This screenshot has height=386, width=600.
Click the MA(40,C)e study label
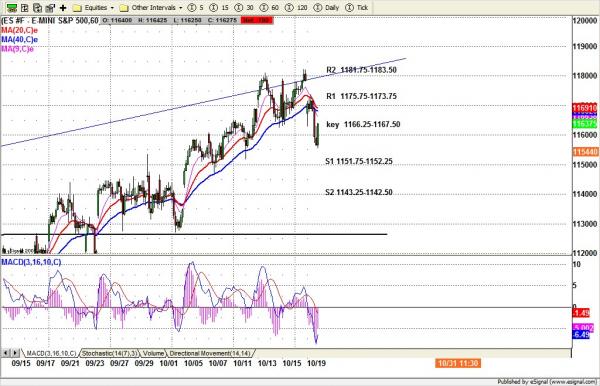point(19,39)
